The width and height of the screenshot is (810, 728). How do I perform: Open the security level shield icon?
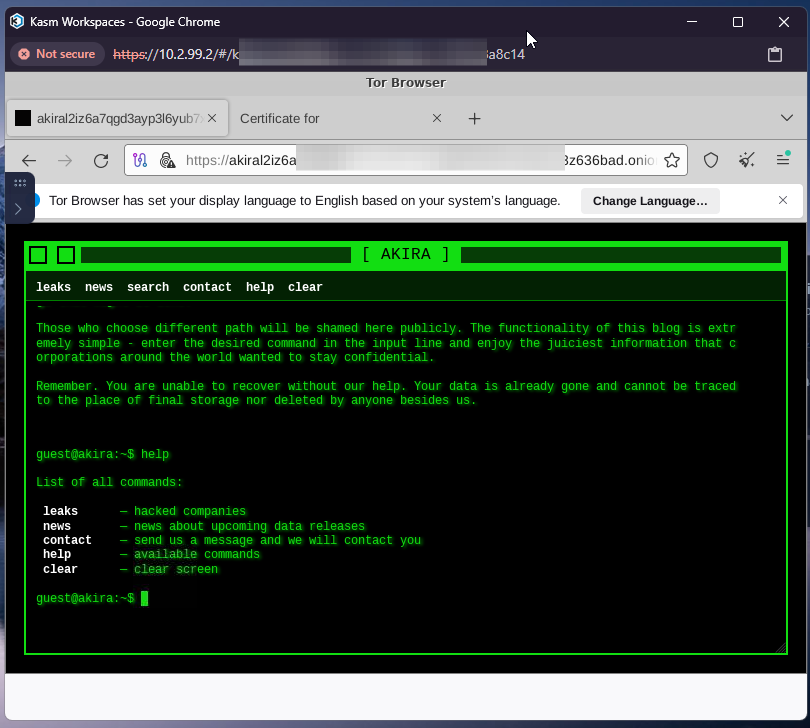tap(711, 160)
